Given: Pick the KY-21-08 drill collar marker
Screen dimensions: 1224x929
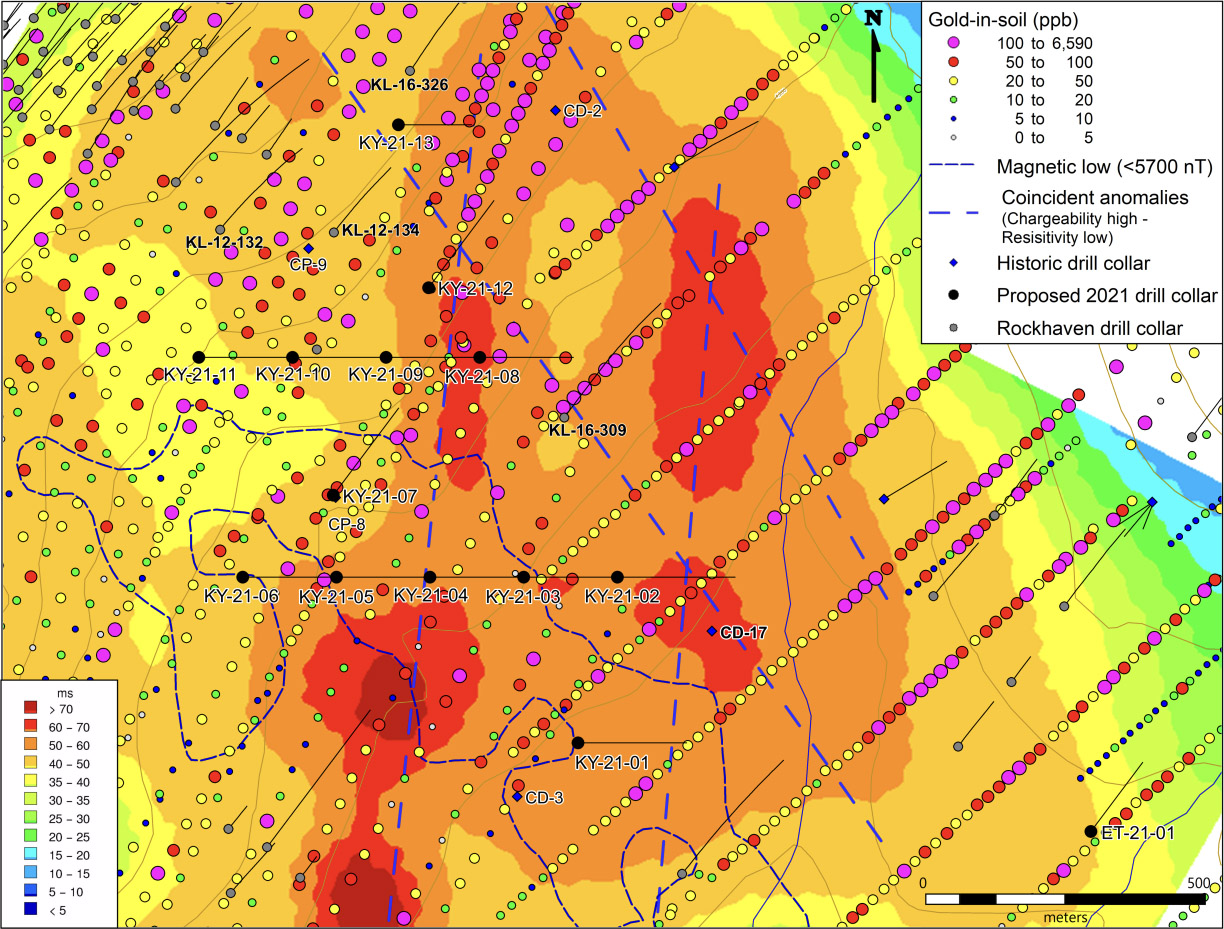Looking at the screenshot, I should [x=480, y=357].
